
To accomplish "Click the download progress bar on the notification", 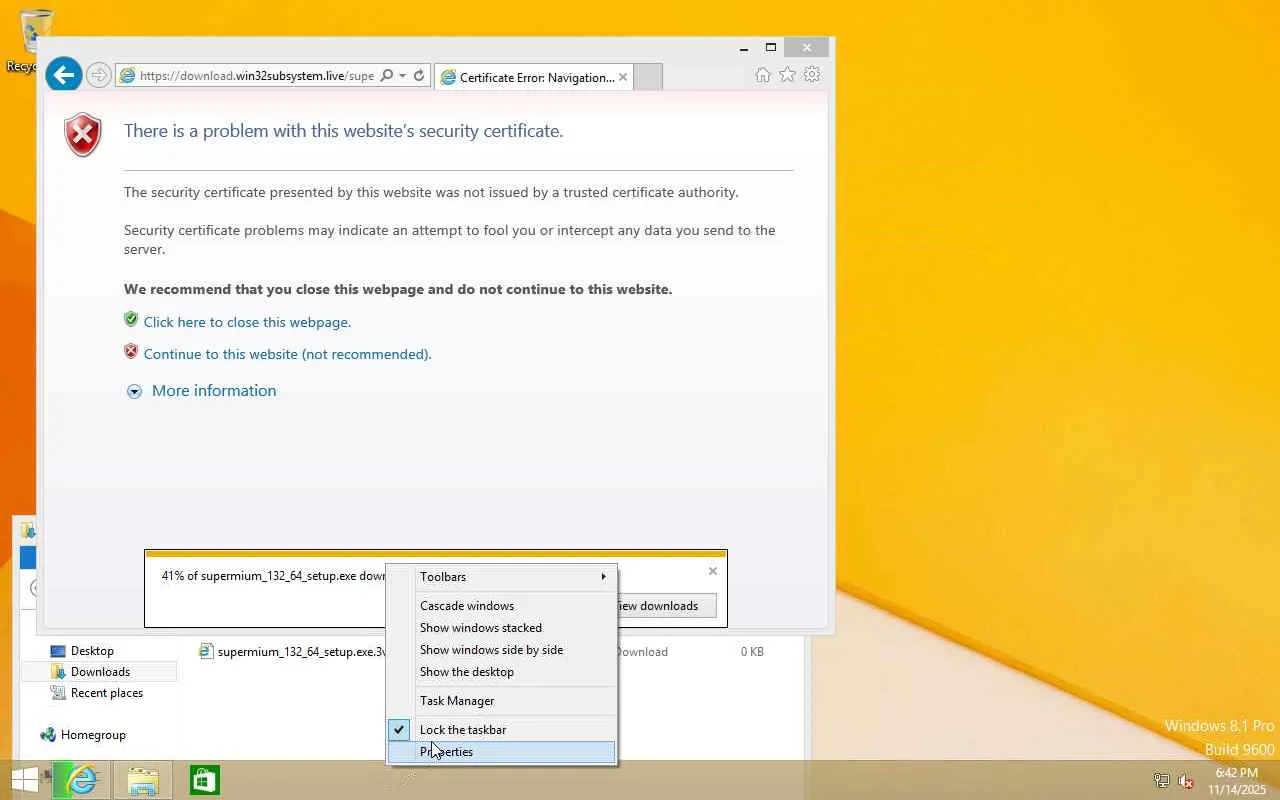I will (436, 554).
